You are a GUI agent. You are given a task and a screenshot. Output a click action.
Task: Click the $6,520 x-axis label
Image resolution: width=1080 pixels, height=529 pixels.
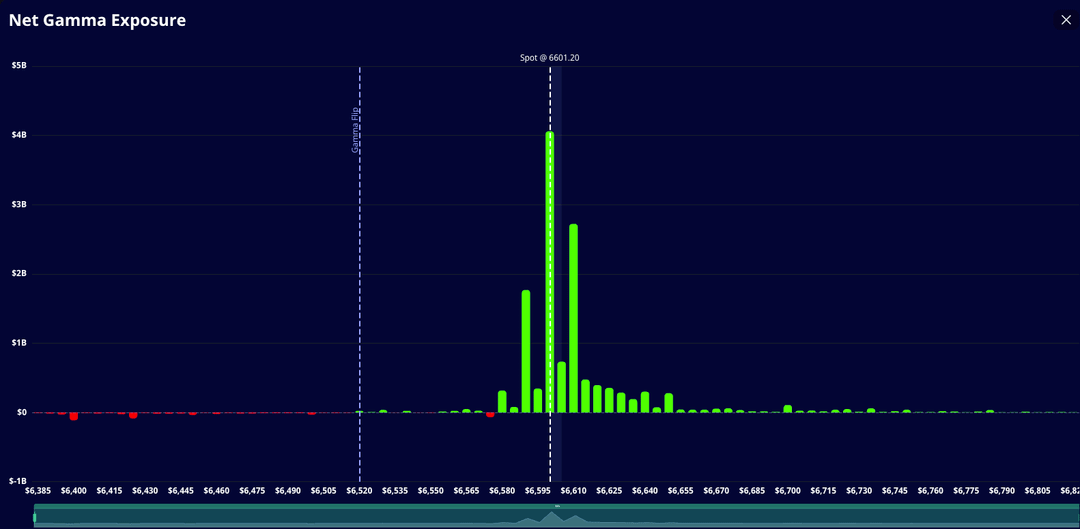(359, 491)
